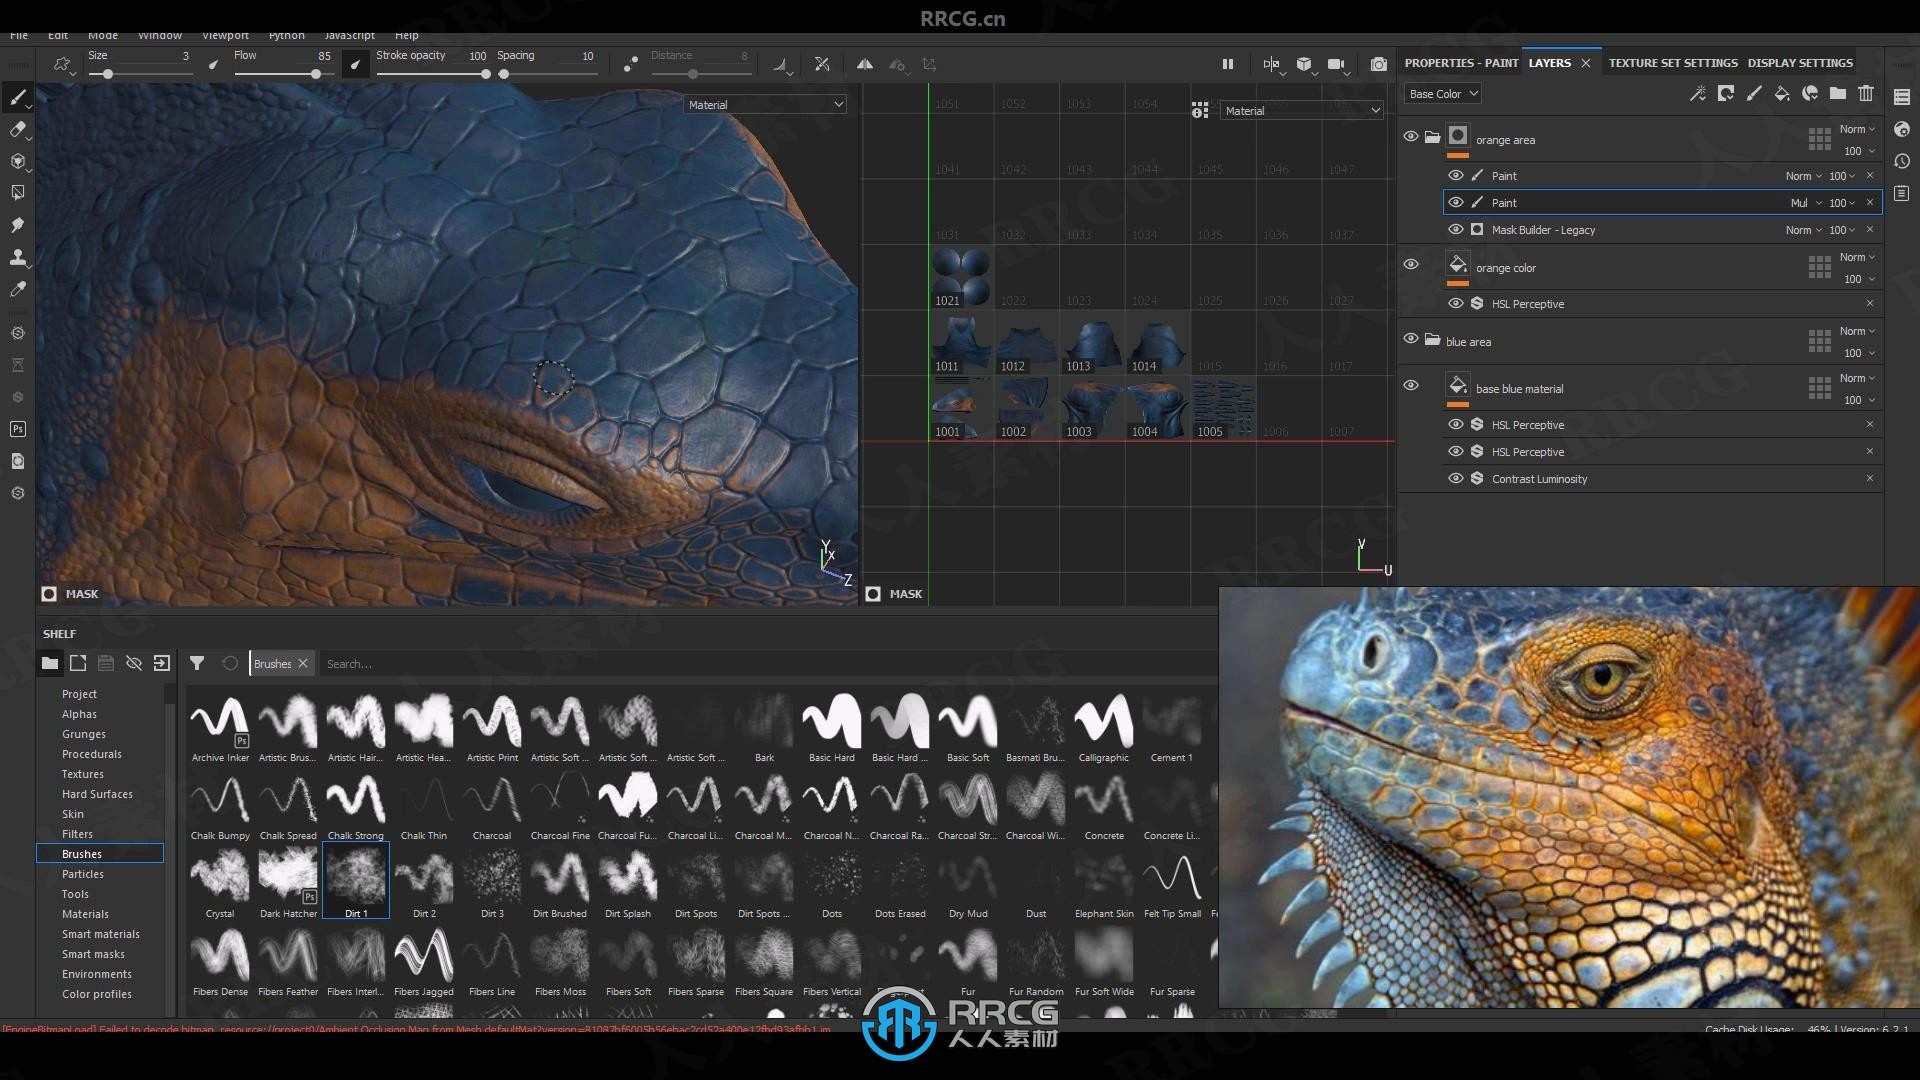Open the 2D view tile grid icon

(x=1200, y=110)
